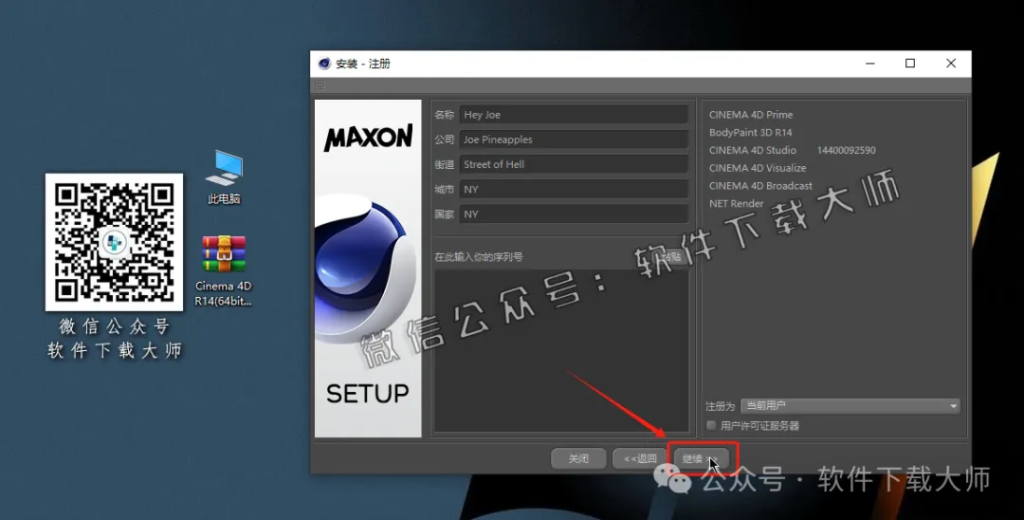Screen dimensions: 1024x520
Task: Select CINEMA 4D Broadcast in list
Action: pos(761,186)
